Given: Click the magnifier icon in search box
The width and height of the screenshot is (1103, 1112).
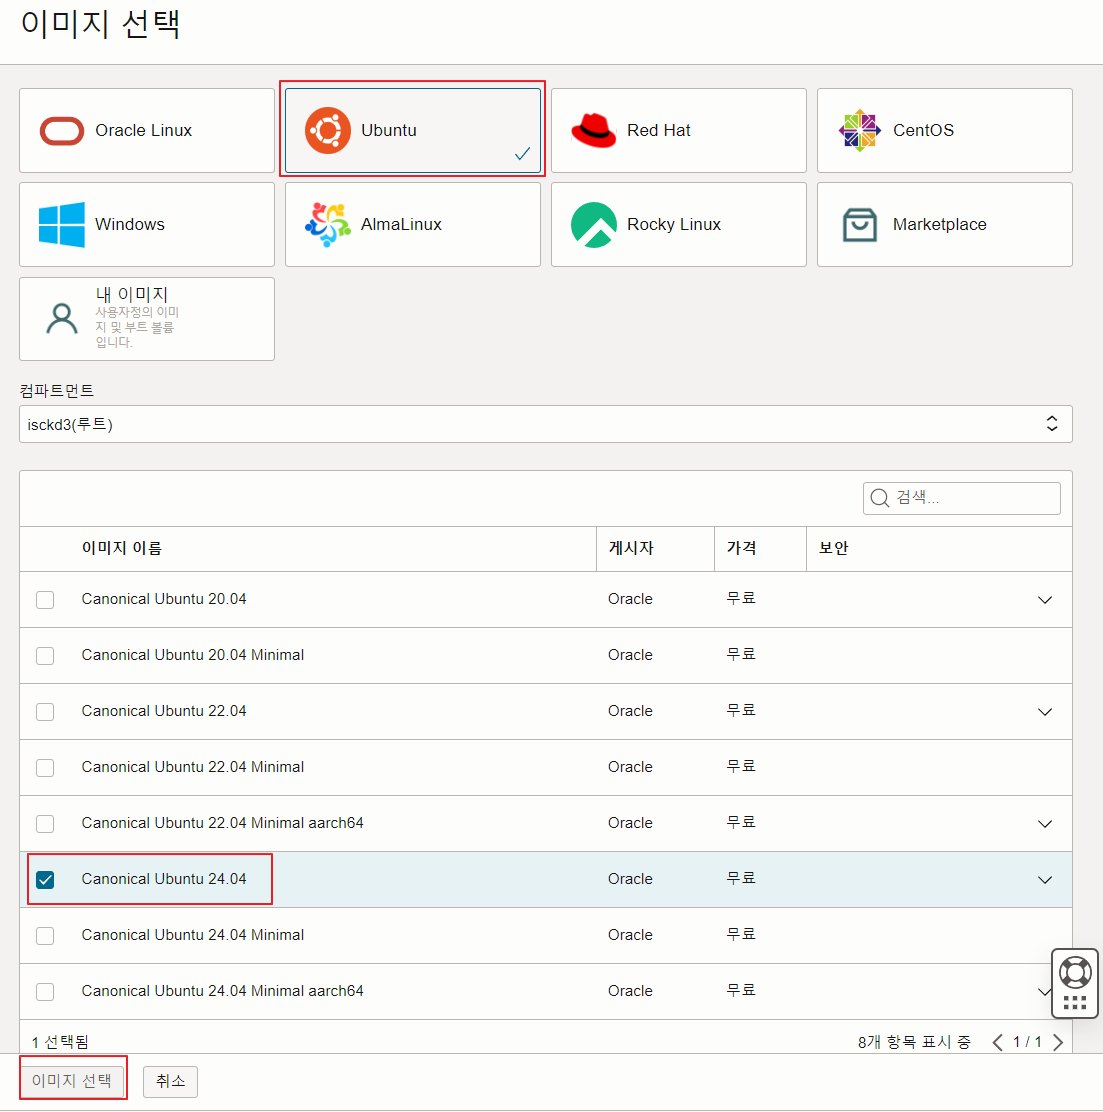Looking at the screenshot, I should tap(880, 498).
